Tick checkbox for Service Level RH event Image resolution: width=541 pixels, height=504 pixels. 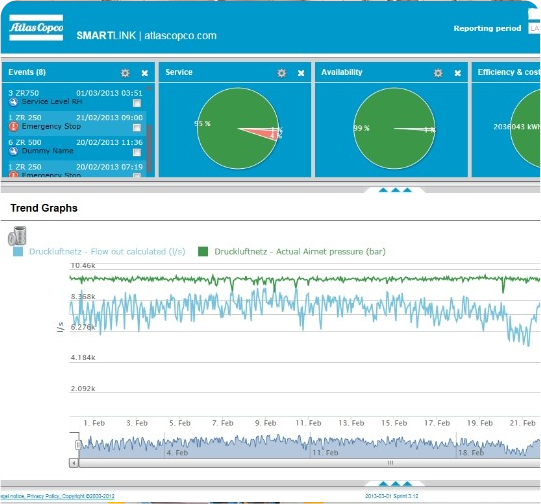point(137,103)
